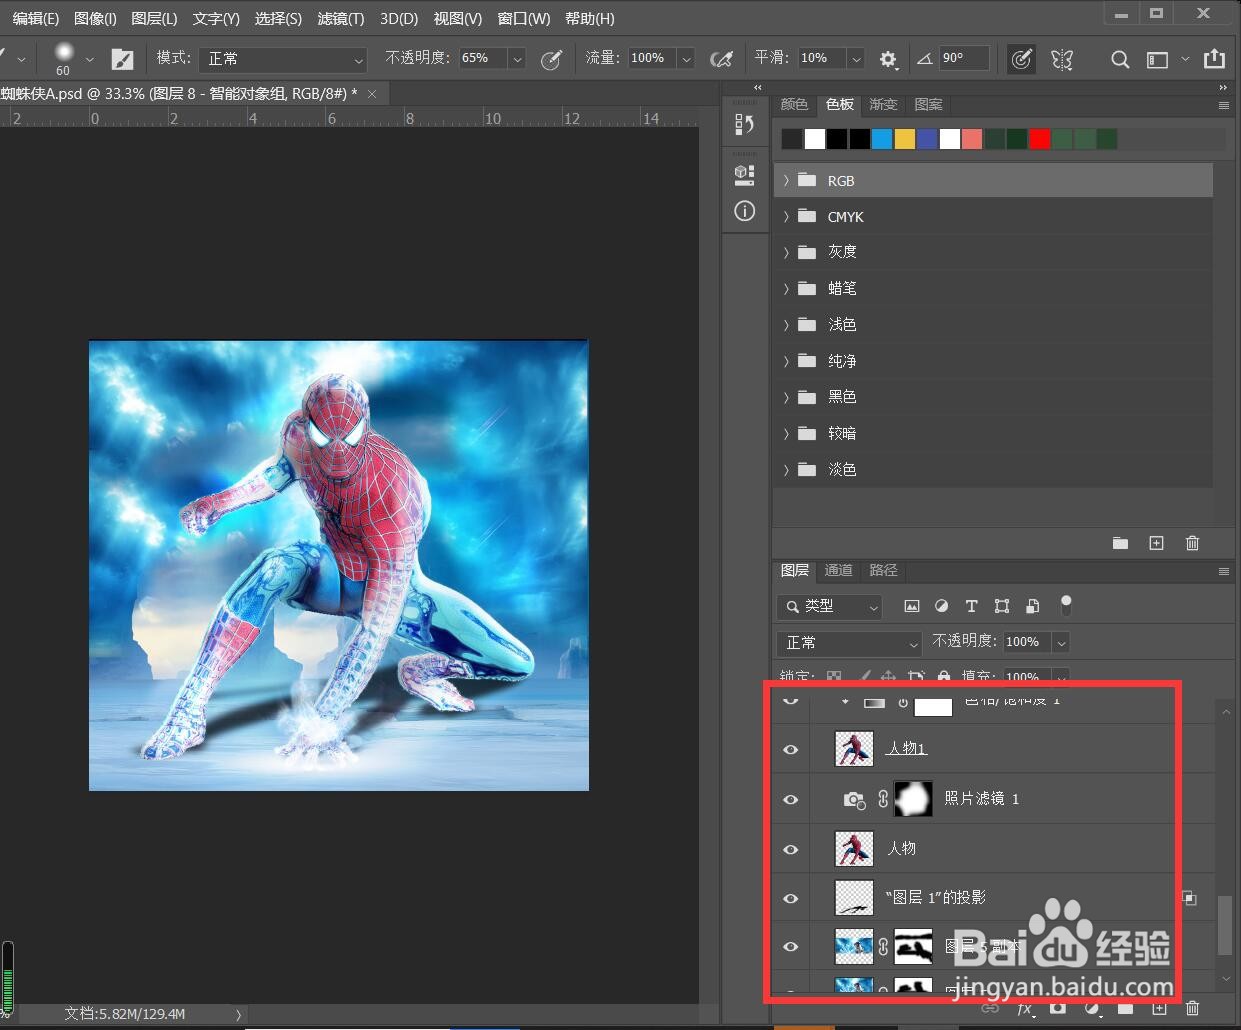Screen dimensions: 1241x1030
Task: Open the 滤镜(T) menu
Action: (x=340, y=19)
